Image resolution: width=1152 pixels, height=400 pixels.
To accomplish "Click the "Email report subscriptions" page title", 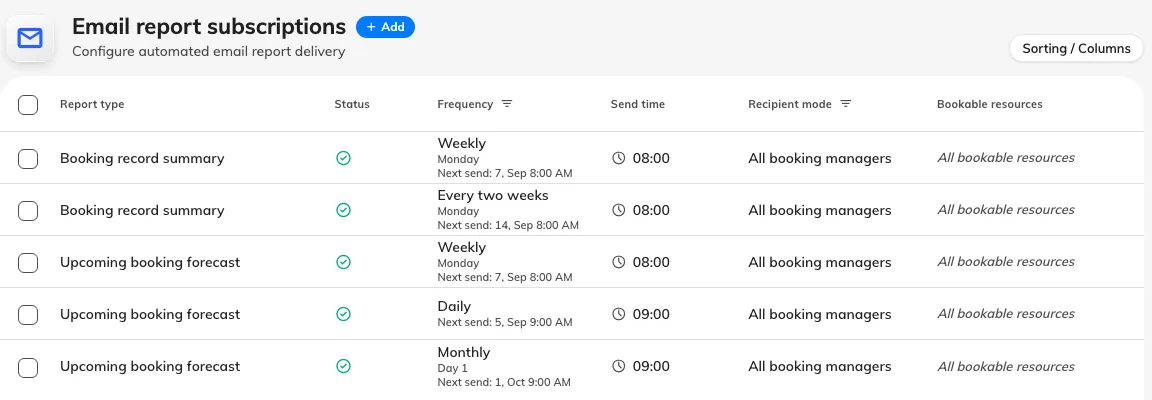I will [x=209, y=26].
